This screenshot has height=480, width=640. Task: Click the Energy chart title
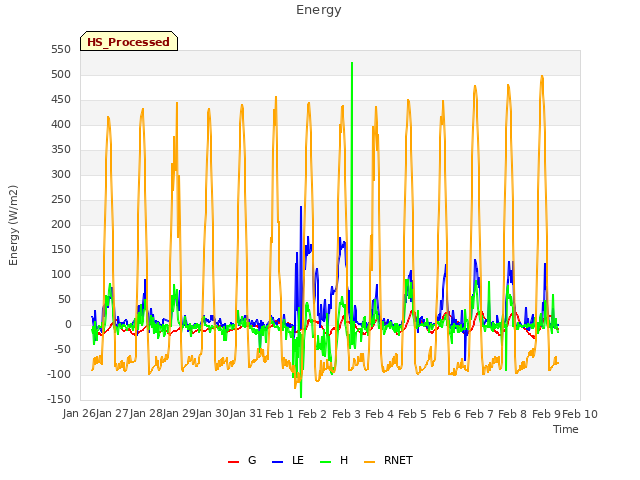coord(319,10)
